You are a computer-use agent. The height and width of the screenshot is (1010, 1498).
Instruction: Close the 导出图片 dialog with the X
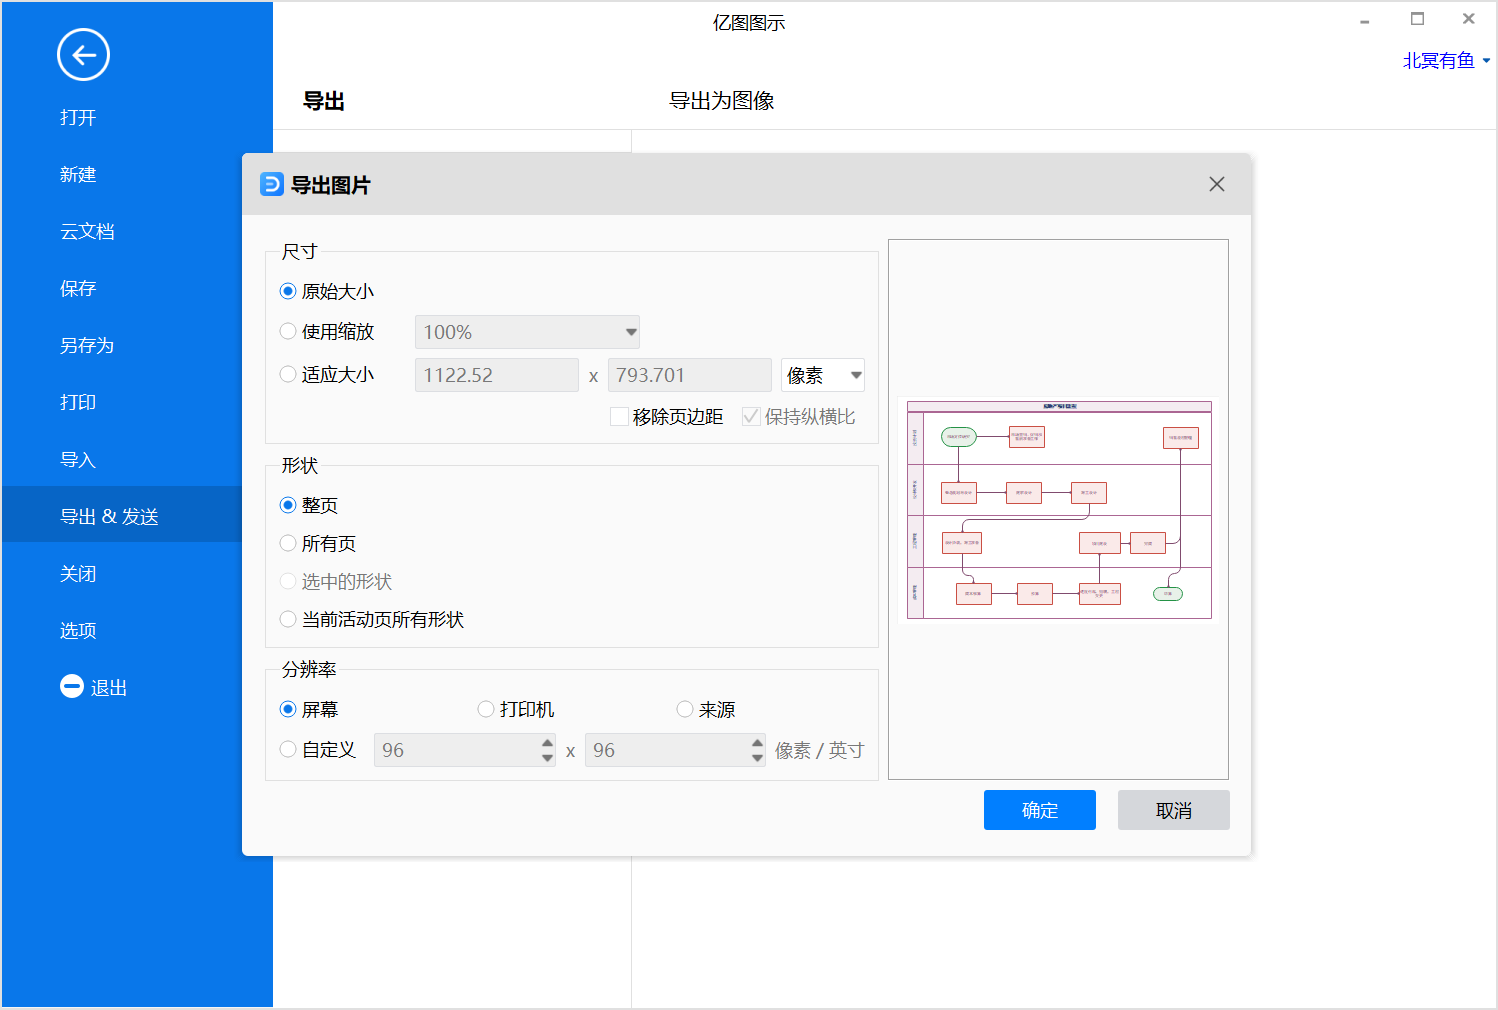click(x=1217, y=184)
